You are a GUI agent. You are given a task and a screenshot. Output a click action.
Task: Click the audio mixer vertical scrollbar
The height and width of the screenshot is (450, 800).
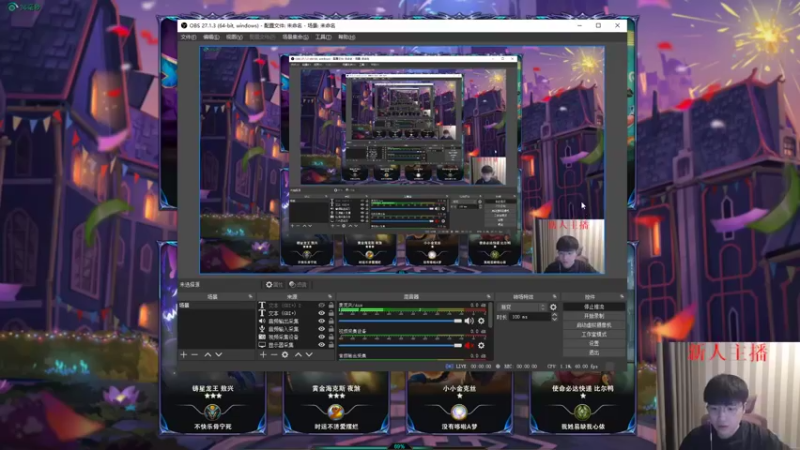(x=490, y=315)
